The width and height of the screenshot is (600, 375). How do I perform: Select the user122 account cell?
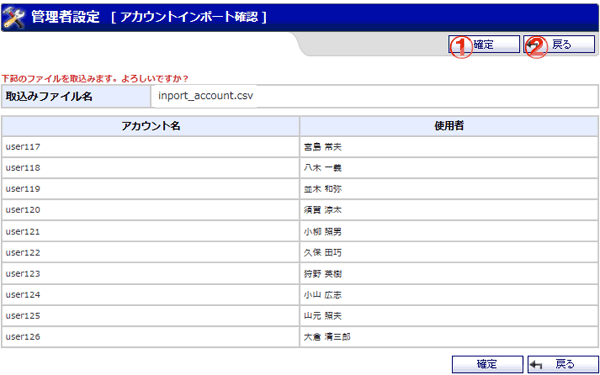click(151, 253)
